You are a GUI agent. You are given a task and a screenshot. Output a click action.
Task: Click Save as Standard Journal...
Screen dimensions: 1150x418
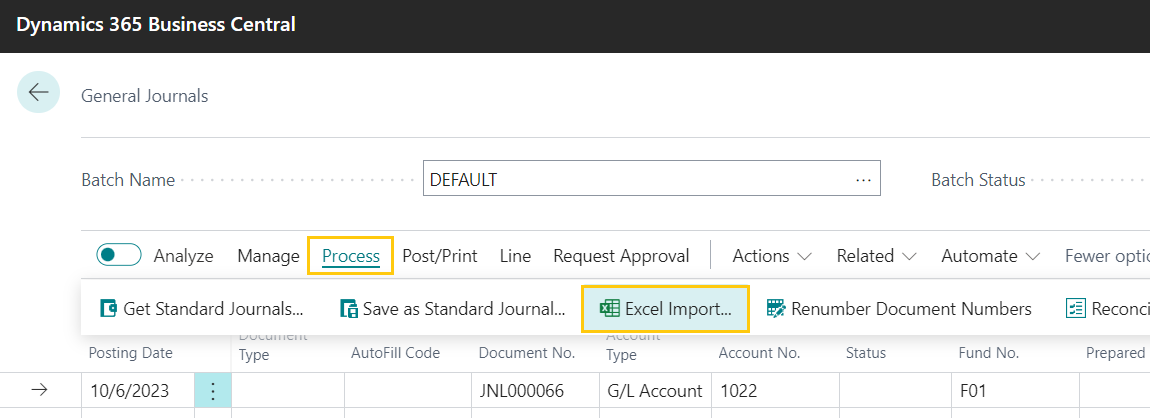click(x=453, y=309)
